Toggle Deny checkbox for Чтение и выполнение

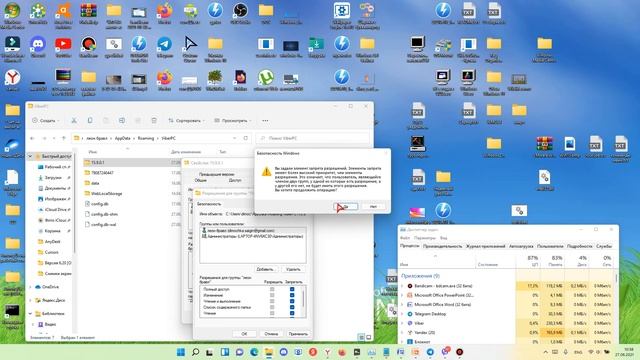pyautogui.click(x=292, y=301)
